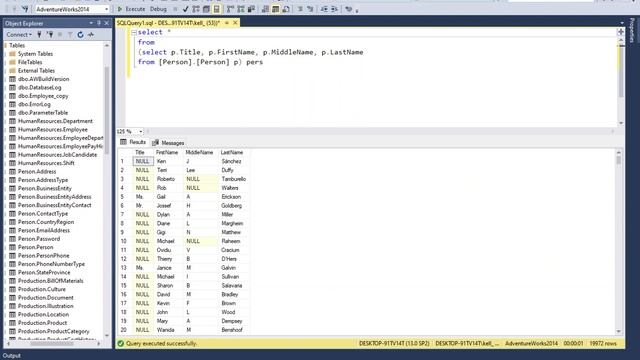Toggle auto-hide pin on Object Explorer

pos(99,23)
